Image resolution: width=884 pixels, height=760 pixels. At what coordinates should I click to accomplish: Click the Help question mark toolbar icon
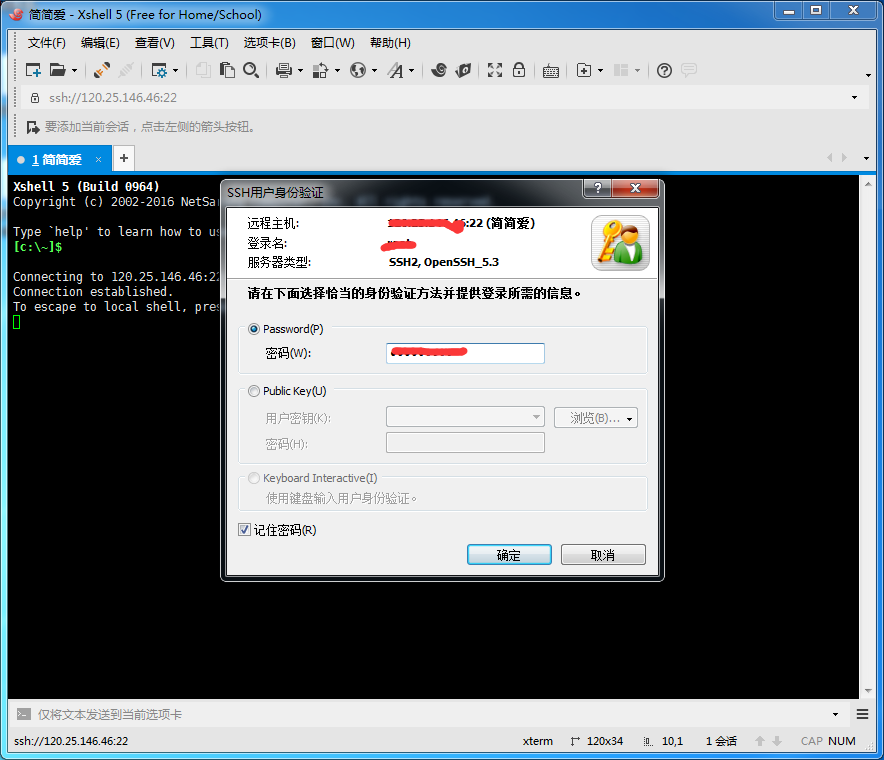(665, 70)
